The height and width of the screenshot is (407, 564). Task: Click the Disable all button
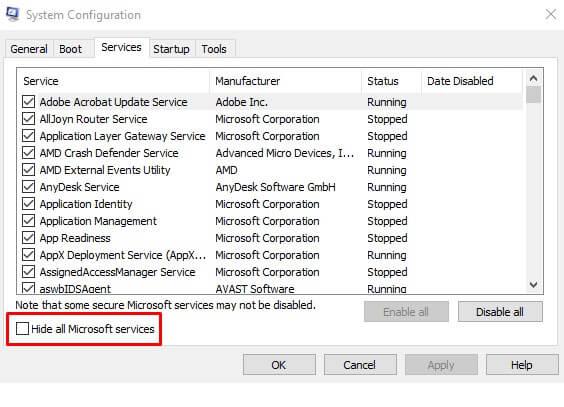pyautogui.click(x=500, y=312)
